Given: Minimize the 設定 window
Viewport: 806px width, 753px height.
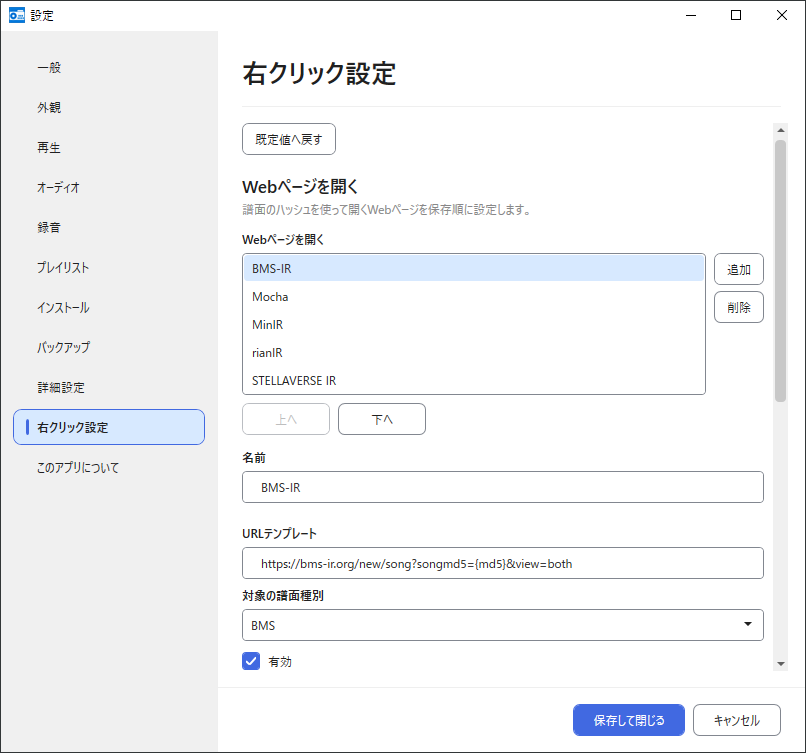Looking at the screenshot, I should pos(691,15).
